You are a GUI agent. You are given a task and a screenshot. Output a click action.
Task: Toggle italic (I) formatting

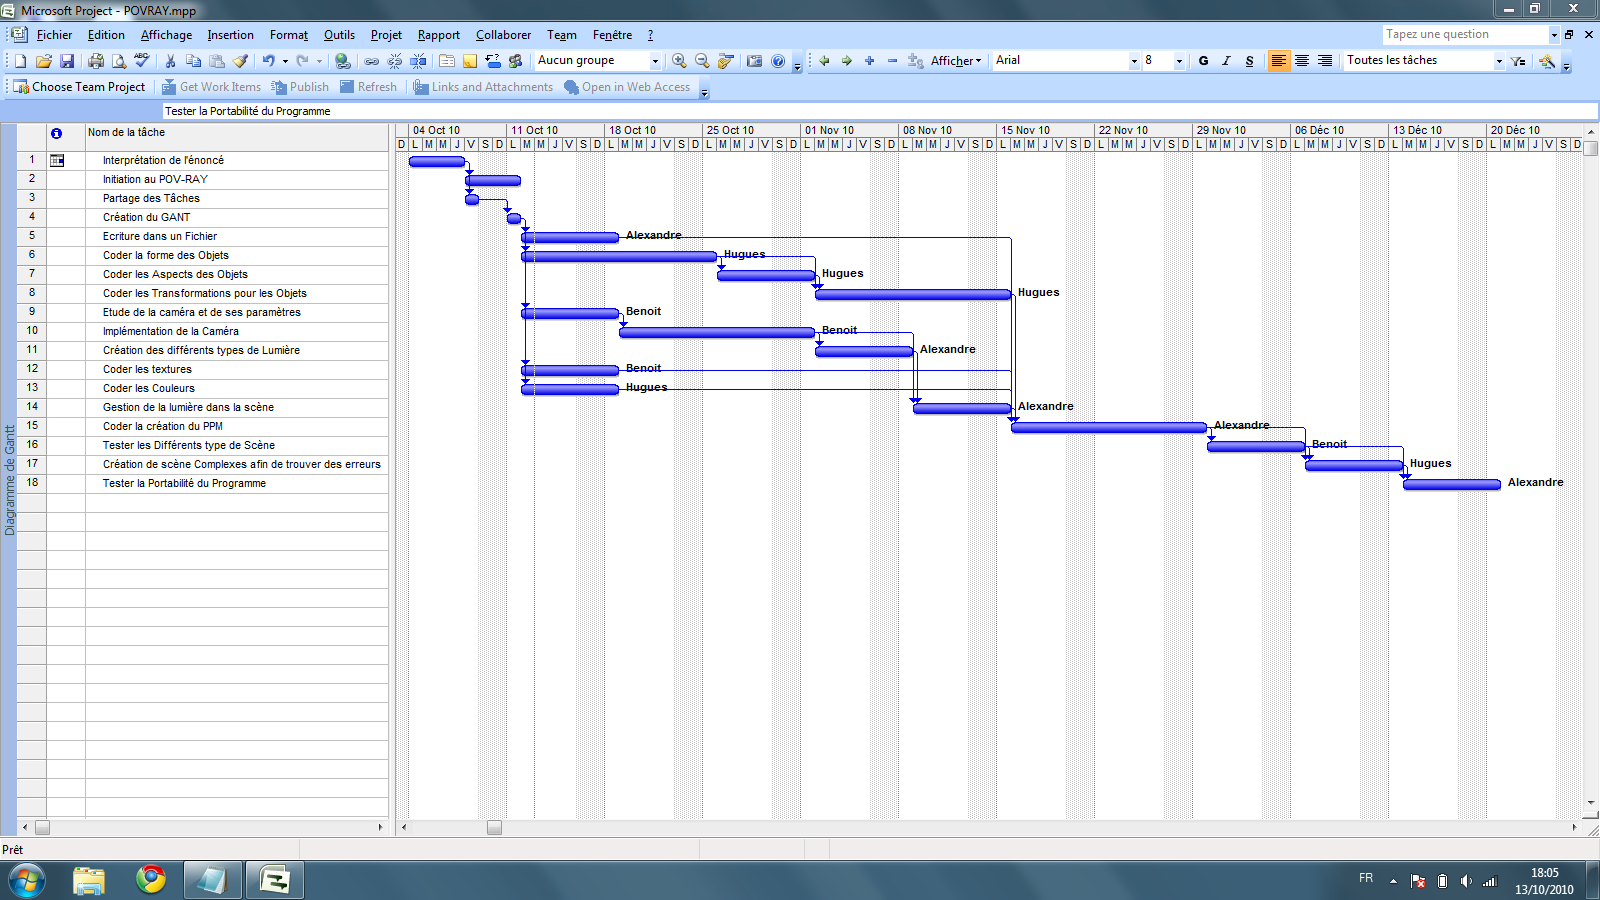1226,61
